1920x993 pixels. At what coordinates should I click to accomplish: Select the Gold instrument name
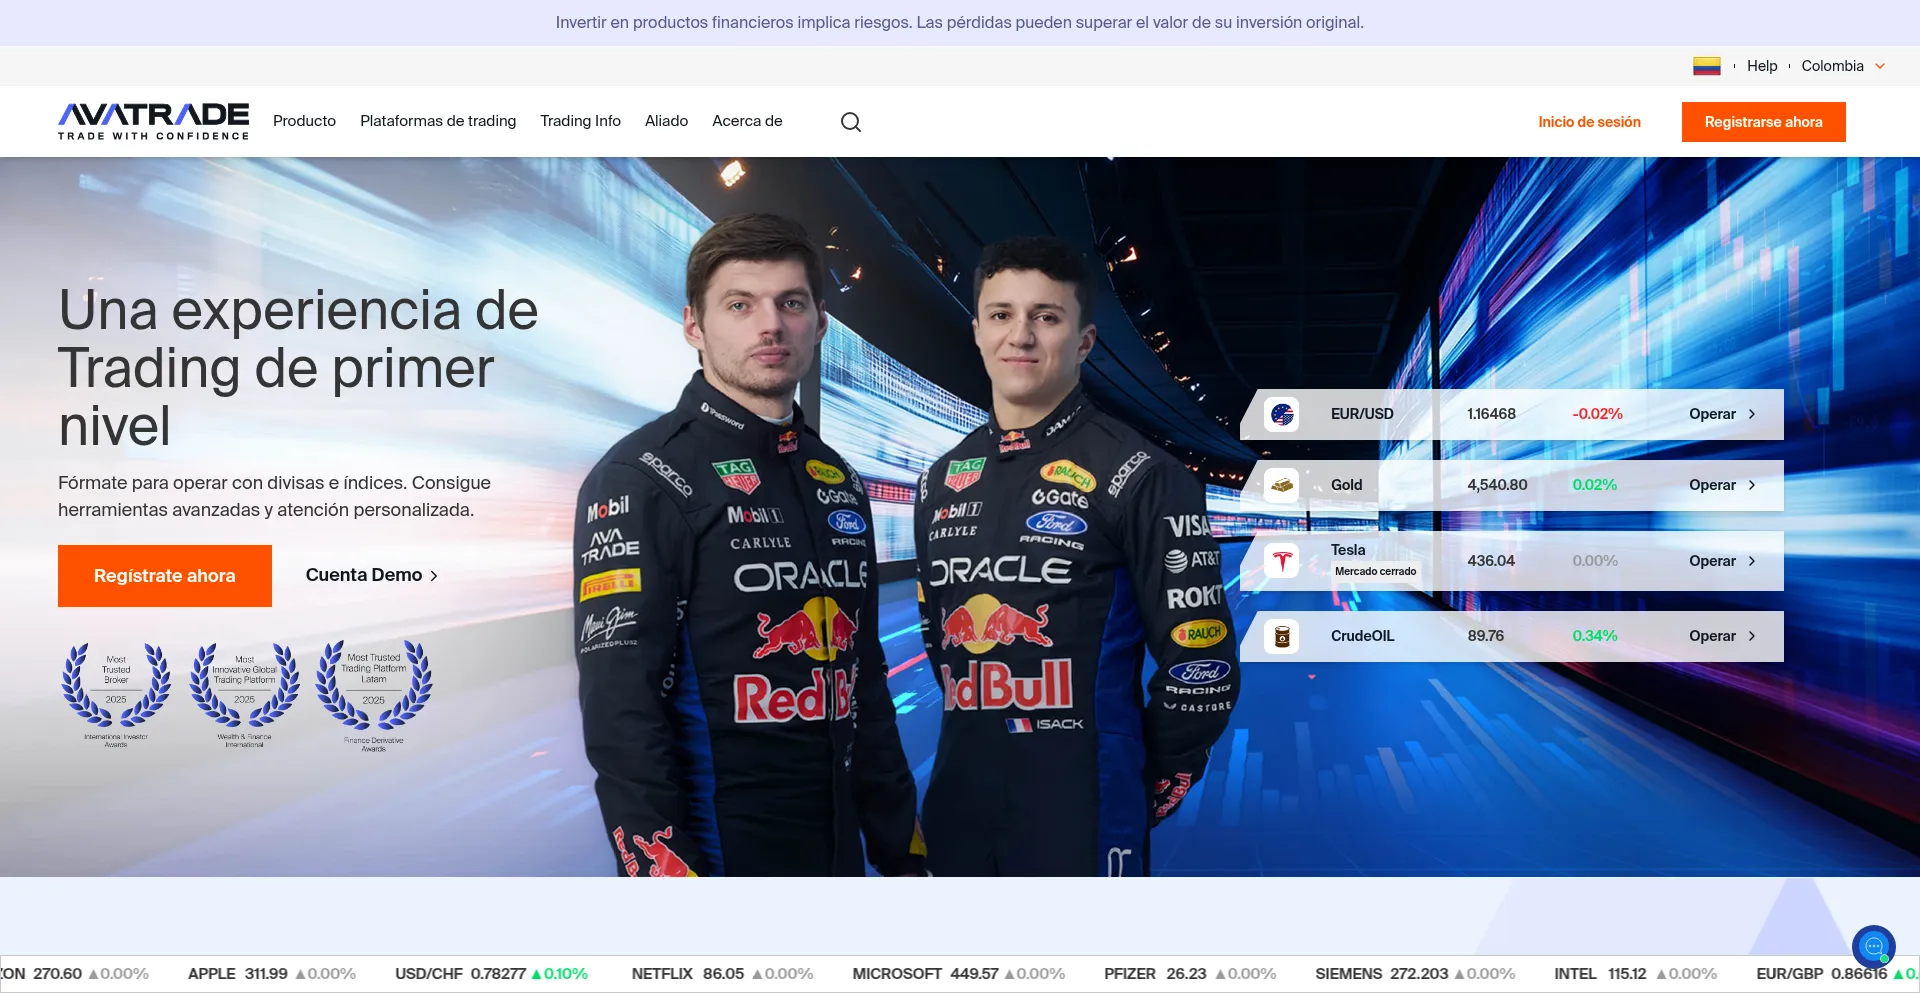tap(1346, 485)
